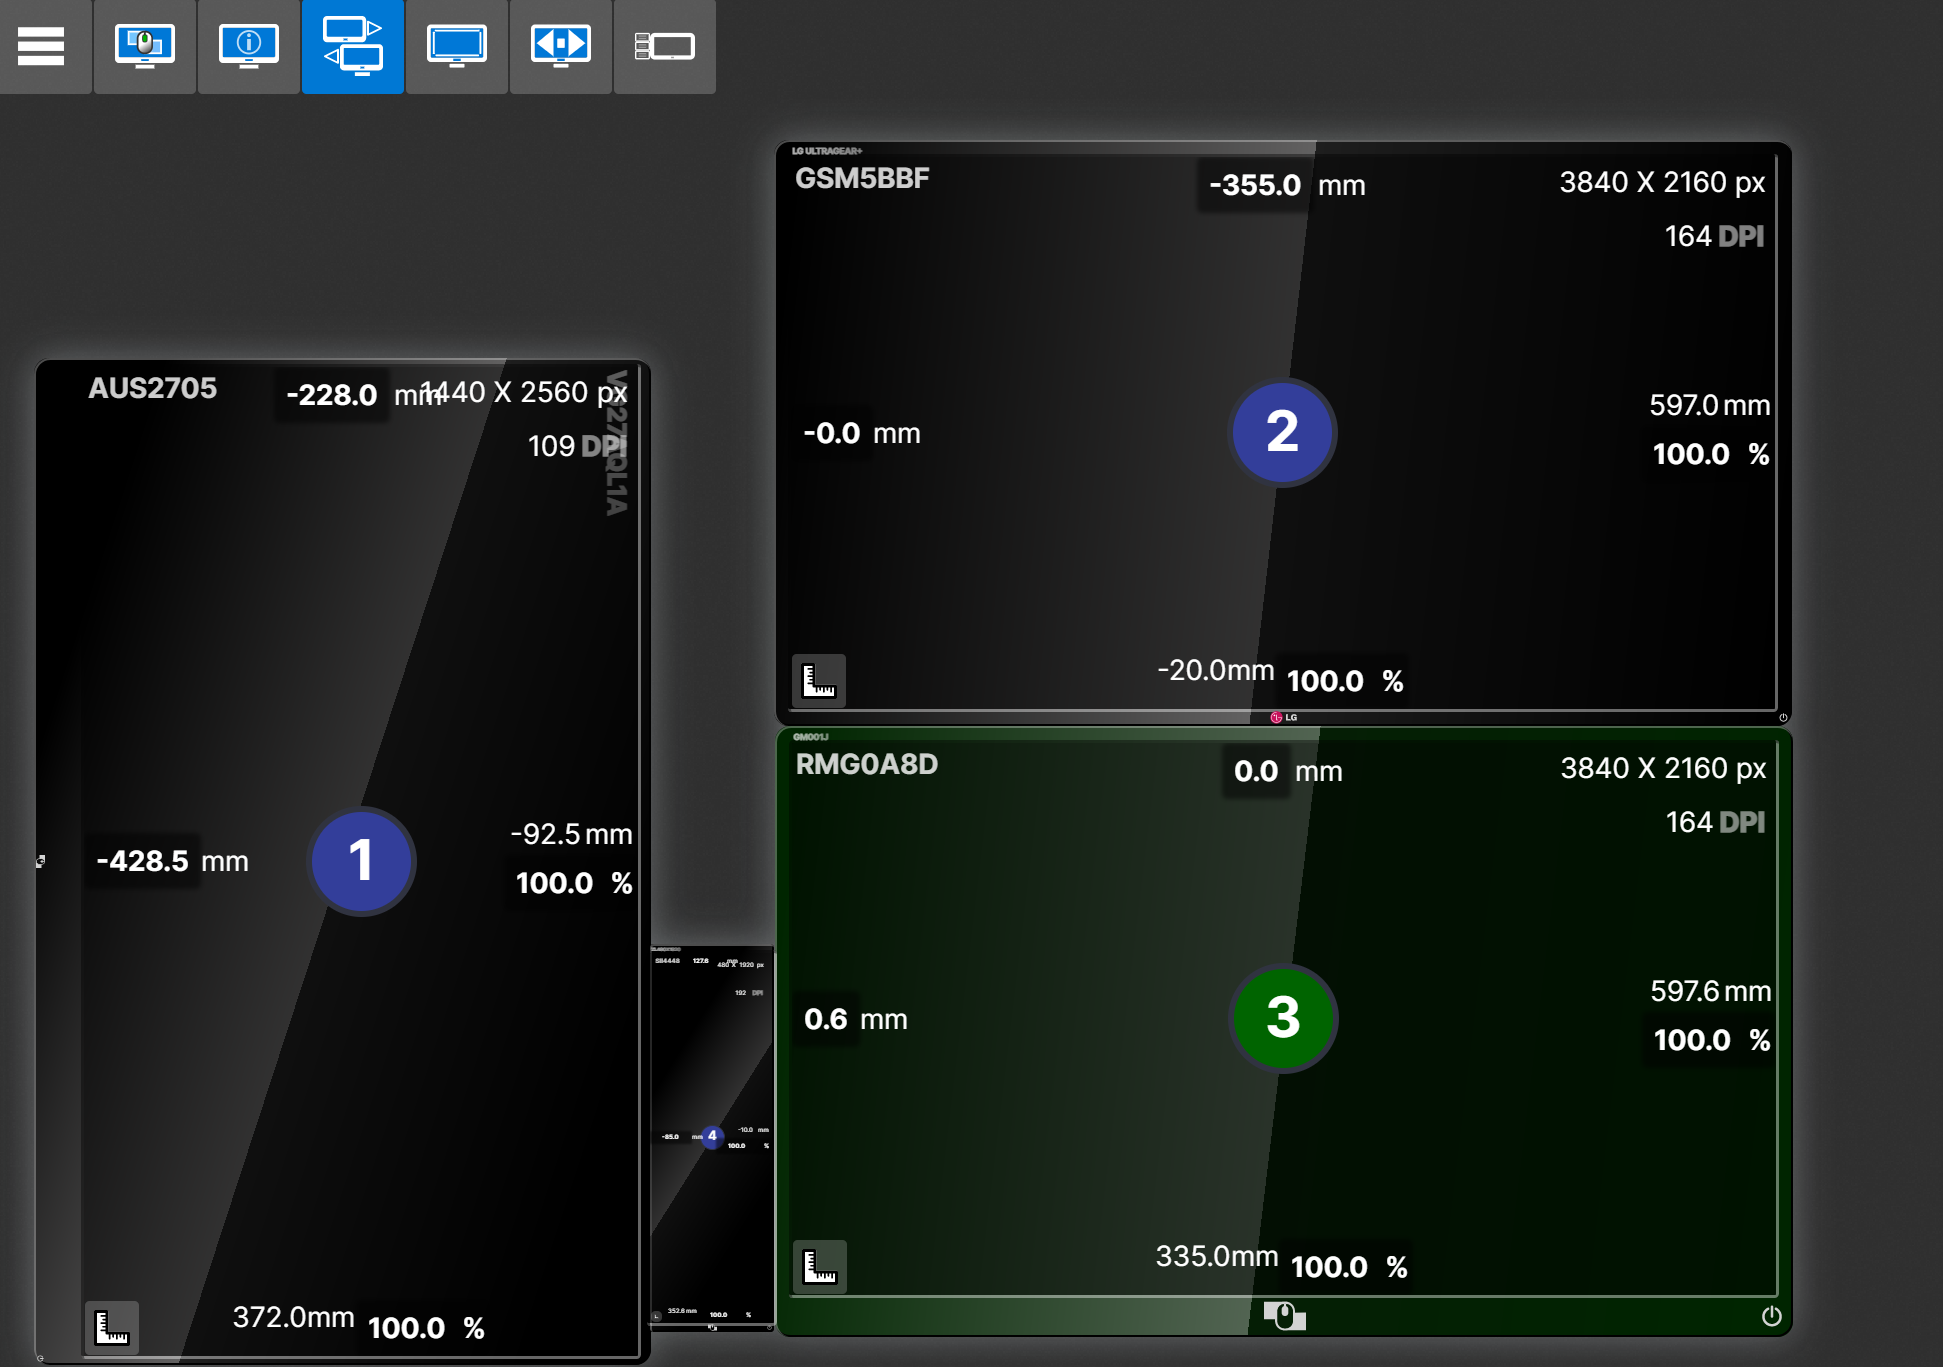Image resolution: width=1943 pixels, height=1367 pixels.
Task: Select the monitor layout arrangement view
Action: (353, 46)
